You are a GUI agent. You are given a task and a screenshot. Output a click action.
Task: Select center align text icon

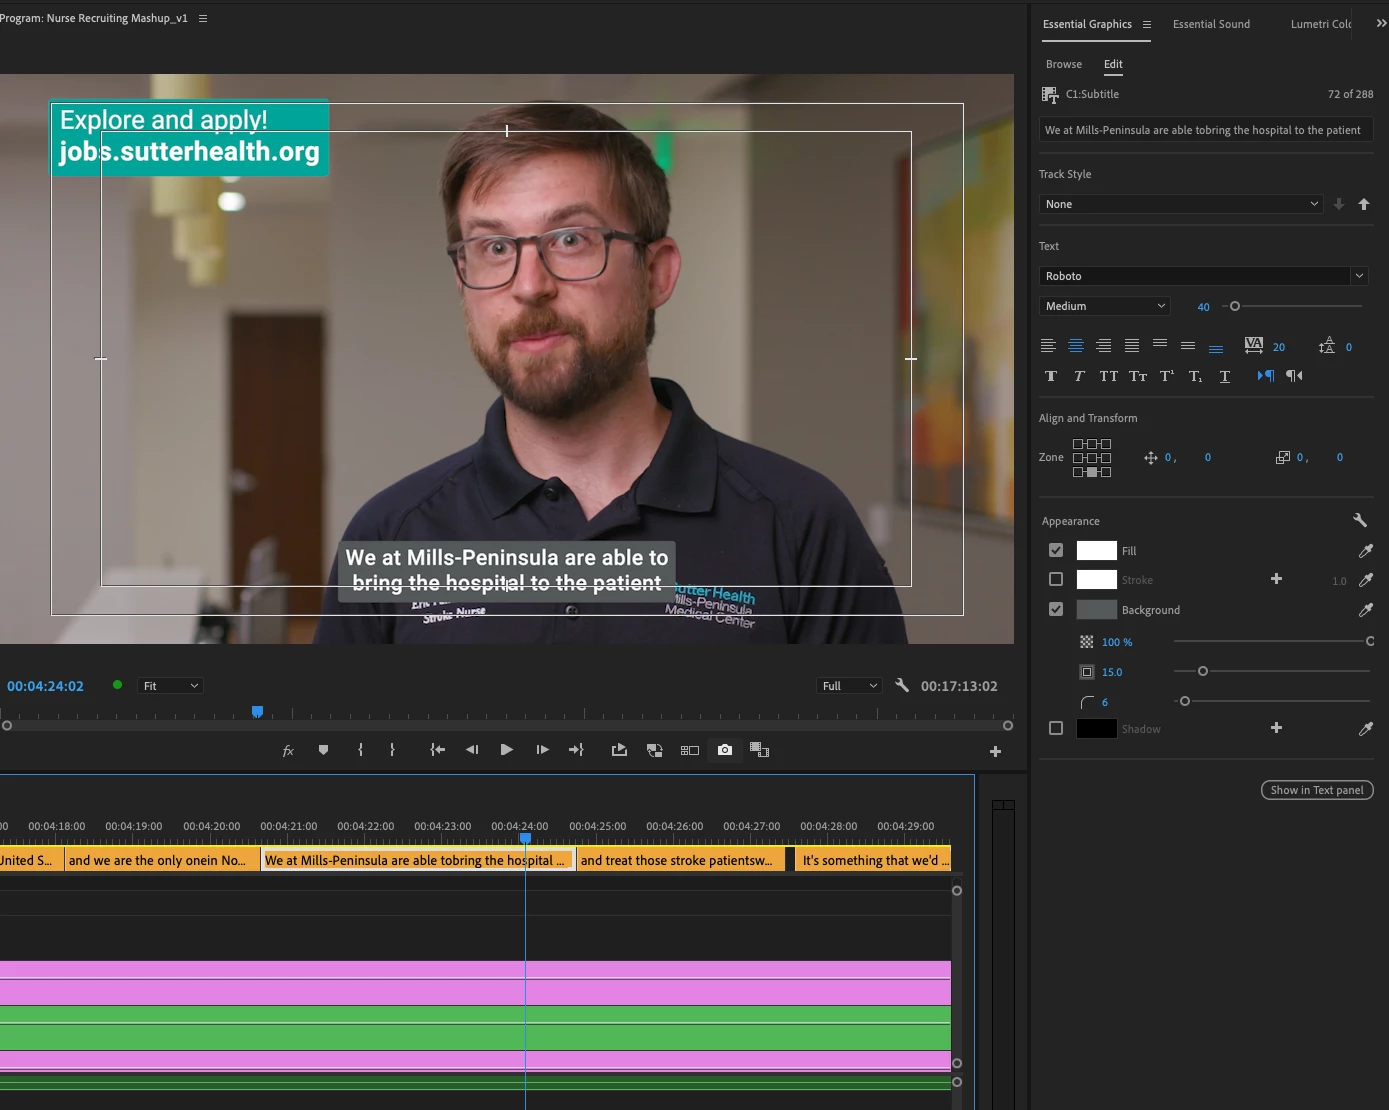pos(1076,346)
